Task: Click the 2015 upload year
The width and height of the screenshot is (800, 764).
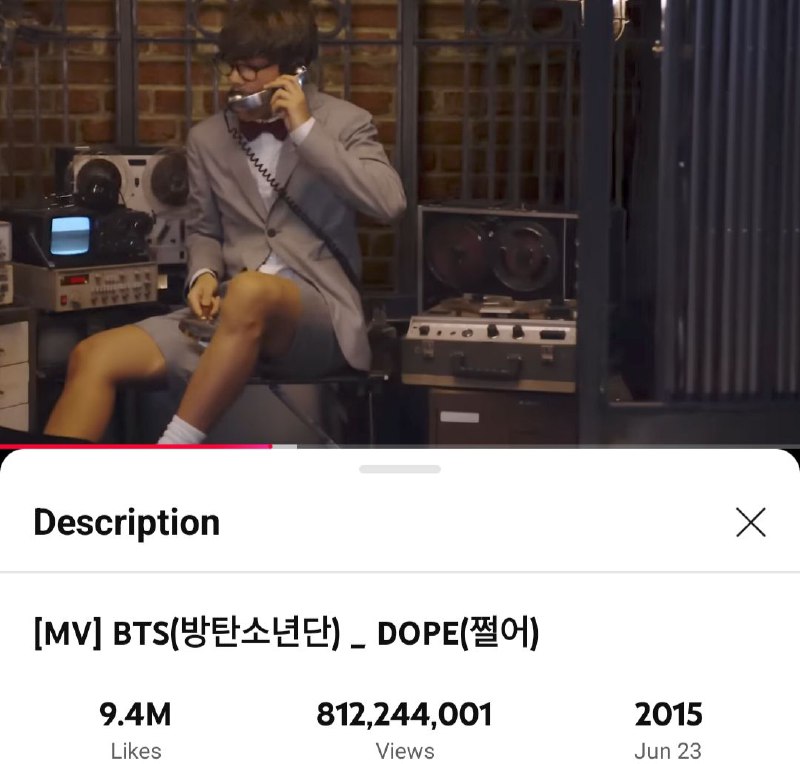Action: click(668, 714)
